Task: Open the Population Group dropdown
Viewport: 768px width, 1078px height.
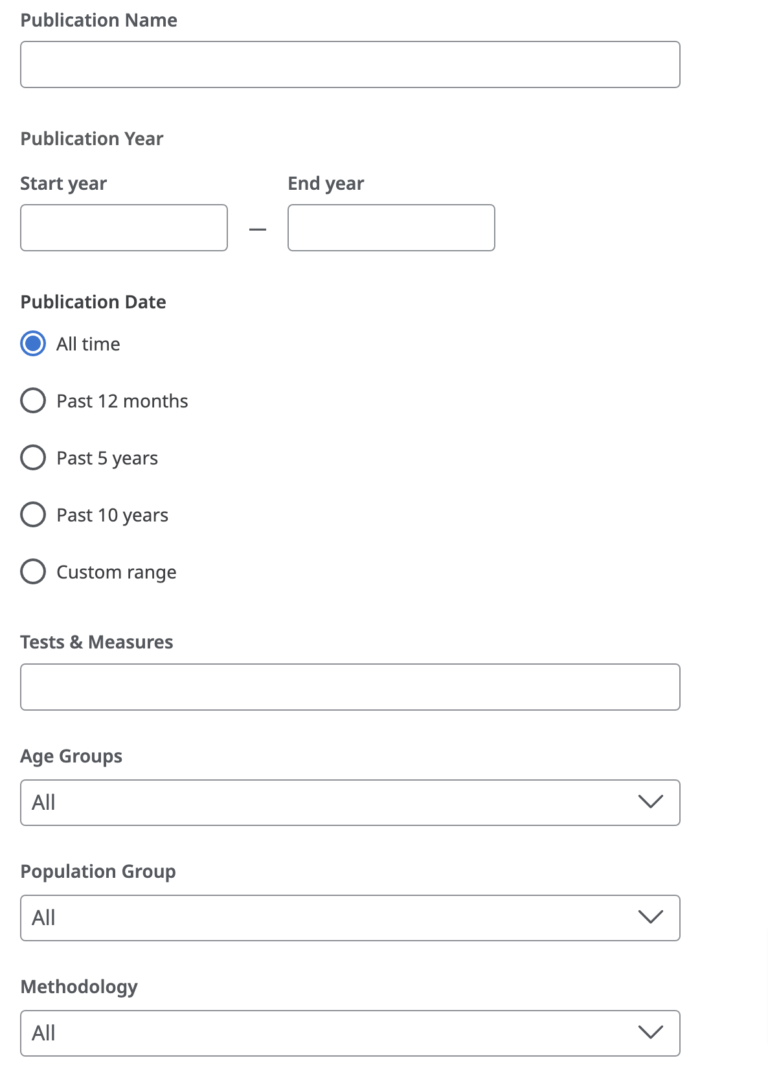Action: [350, 917]
